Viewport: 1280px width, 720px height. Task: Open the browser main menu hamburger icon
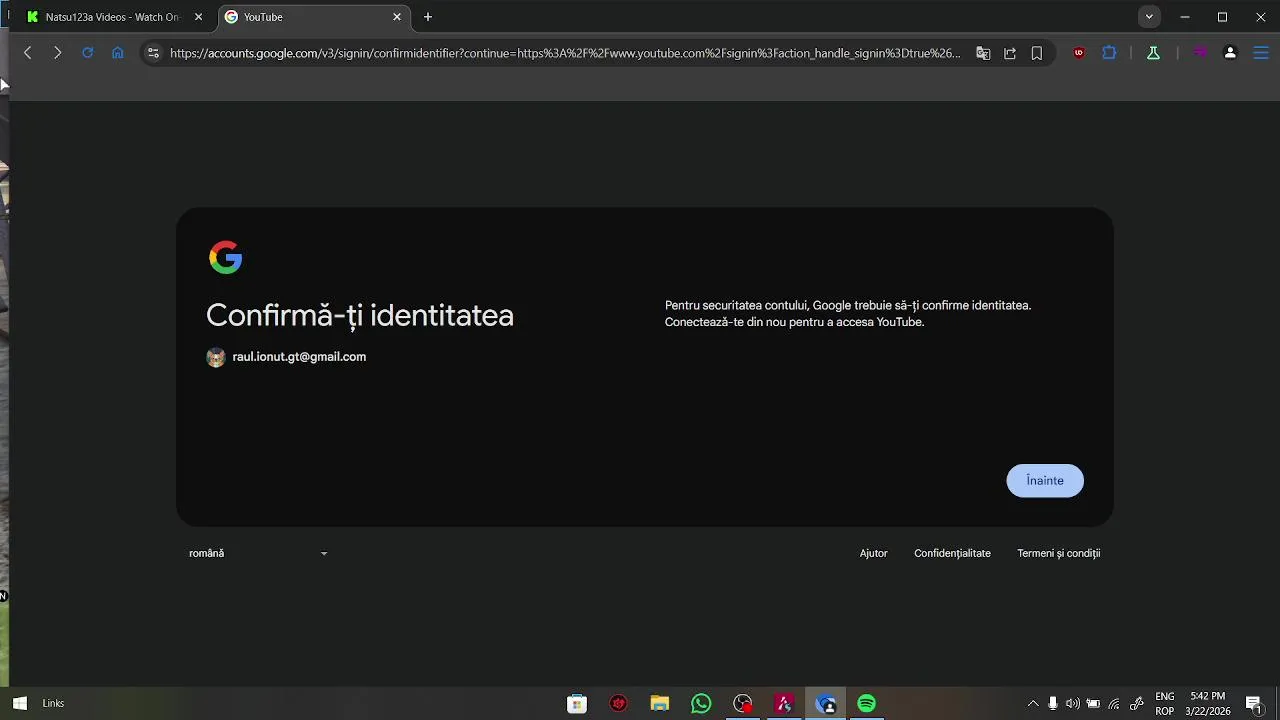tap(1260, 53)
